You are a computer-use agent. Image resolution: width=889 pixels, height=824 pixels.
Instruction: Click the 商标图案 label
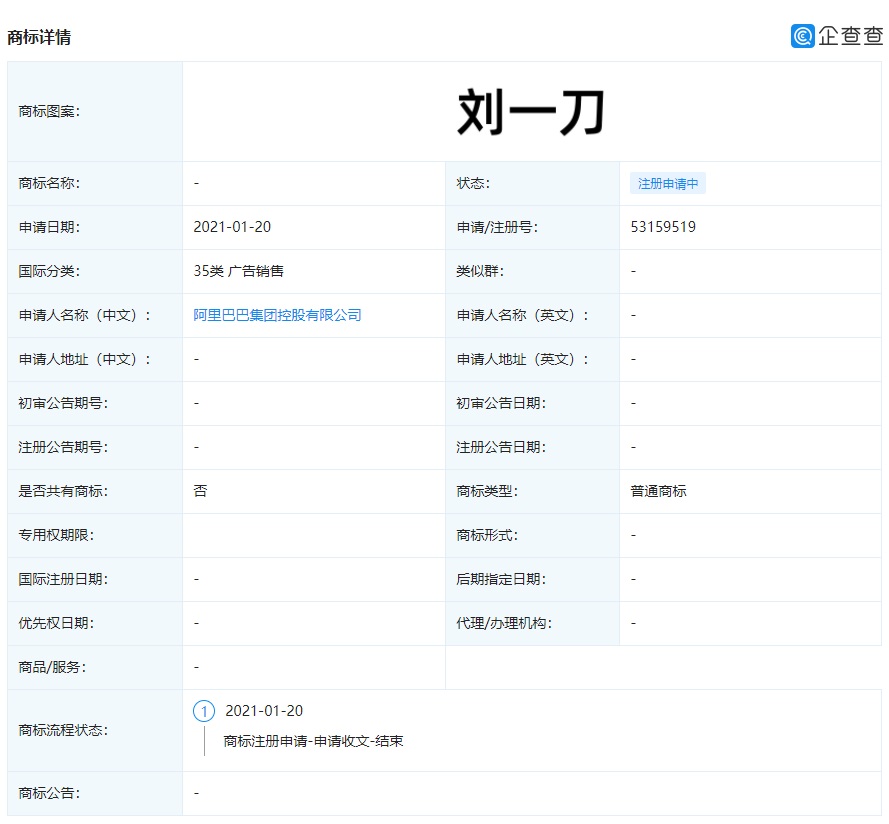click(x=49, y=112)
